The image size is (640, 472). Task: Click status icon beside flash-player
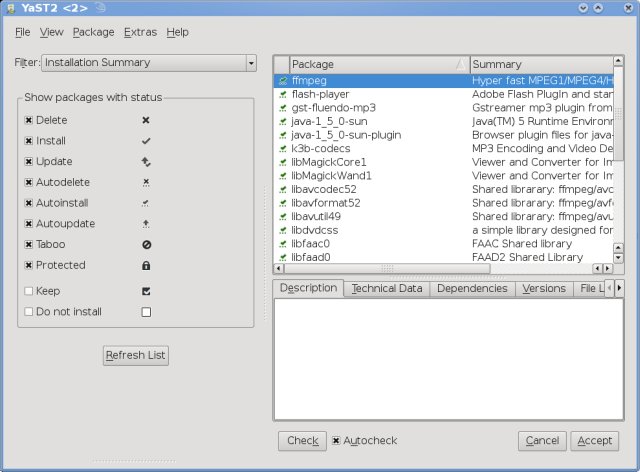282,95
